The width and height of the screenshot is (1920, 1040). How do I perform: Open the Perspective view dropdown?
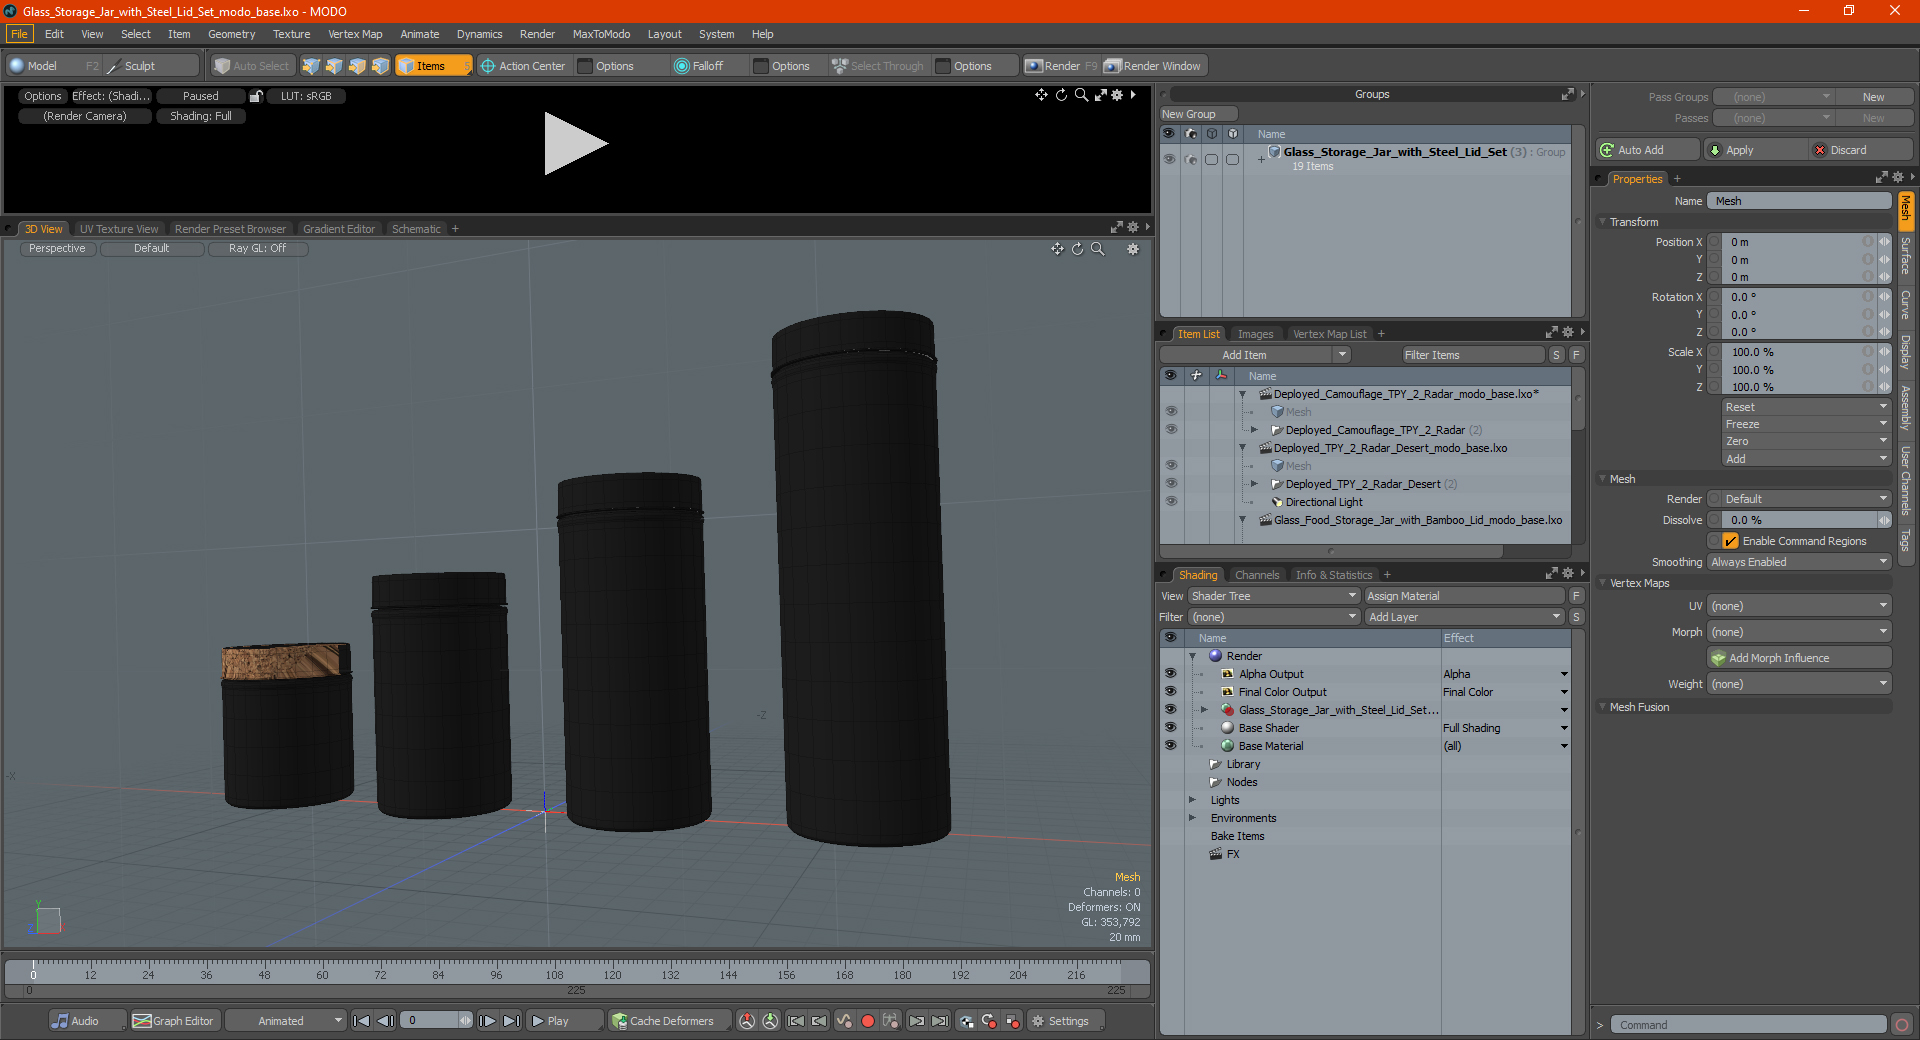[57, 249]
